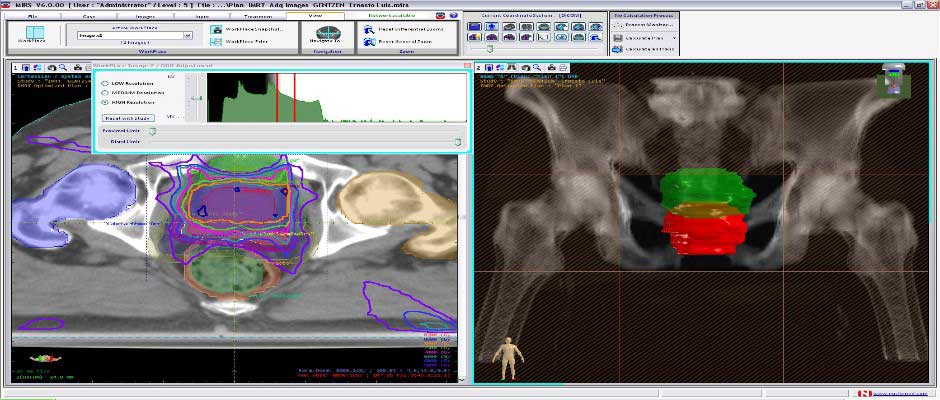Open the View tab
Image resolution: width=940 pixels, height=400 pixels.
point(315,17)
